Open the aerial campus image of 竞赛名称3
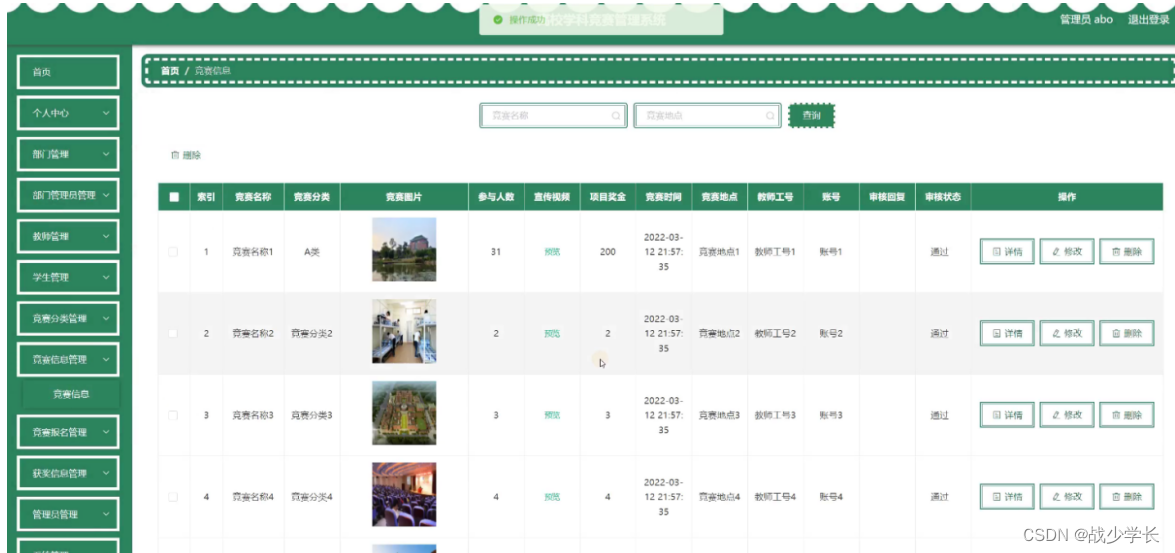The width and height of the screenshot is (1175, 553). (x=404, y=413)
